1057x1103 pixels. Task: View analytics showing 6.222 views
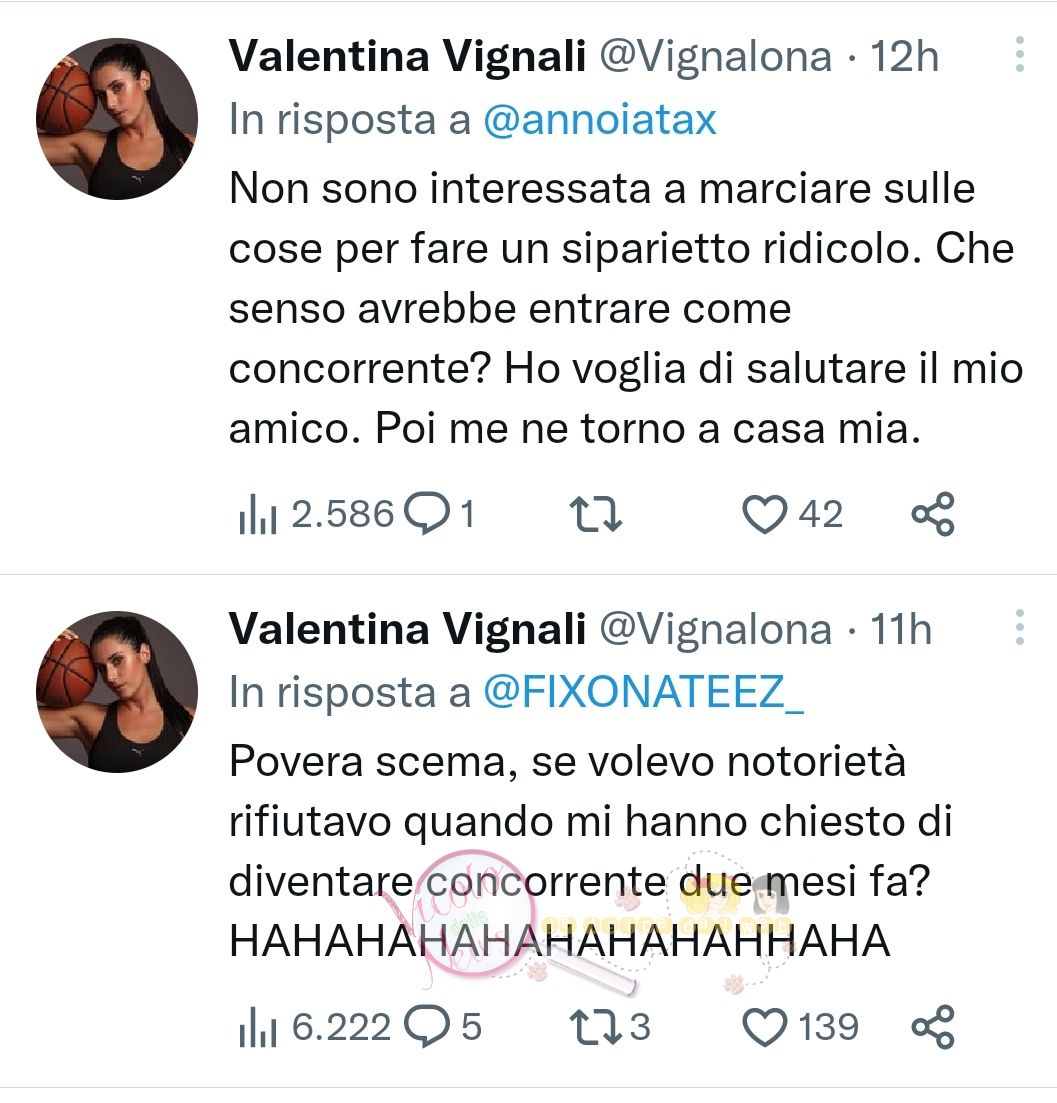(x=314, y=1027)
